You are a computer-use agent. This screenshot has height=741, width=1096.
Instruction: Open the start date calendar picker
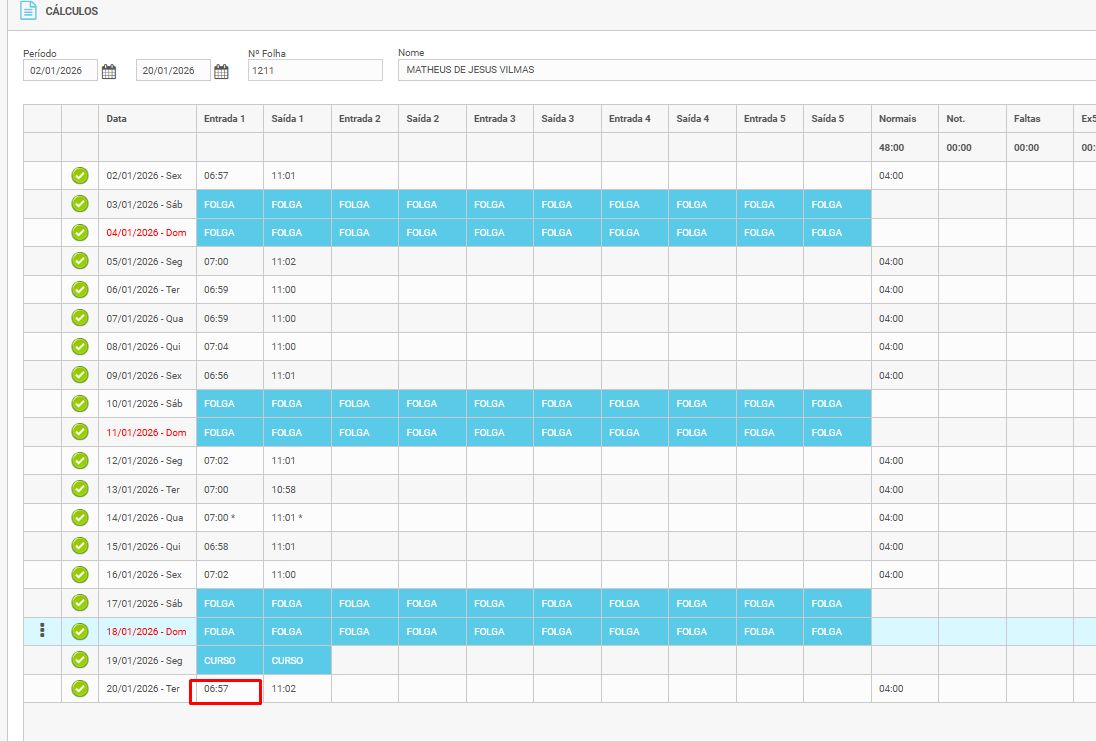(109, 71)
